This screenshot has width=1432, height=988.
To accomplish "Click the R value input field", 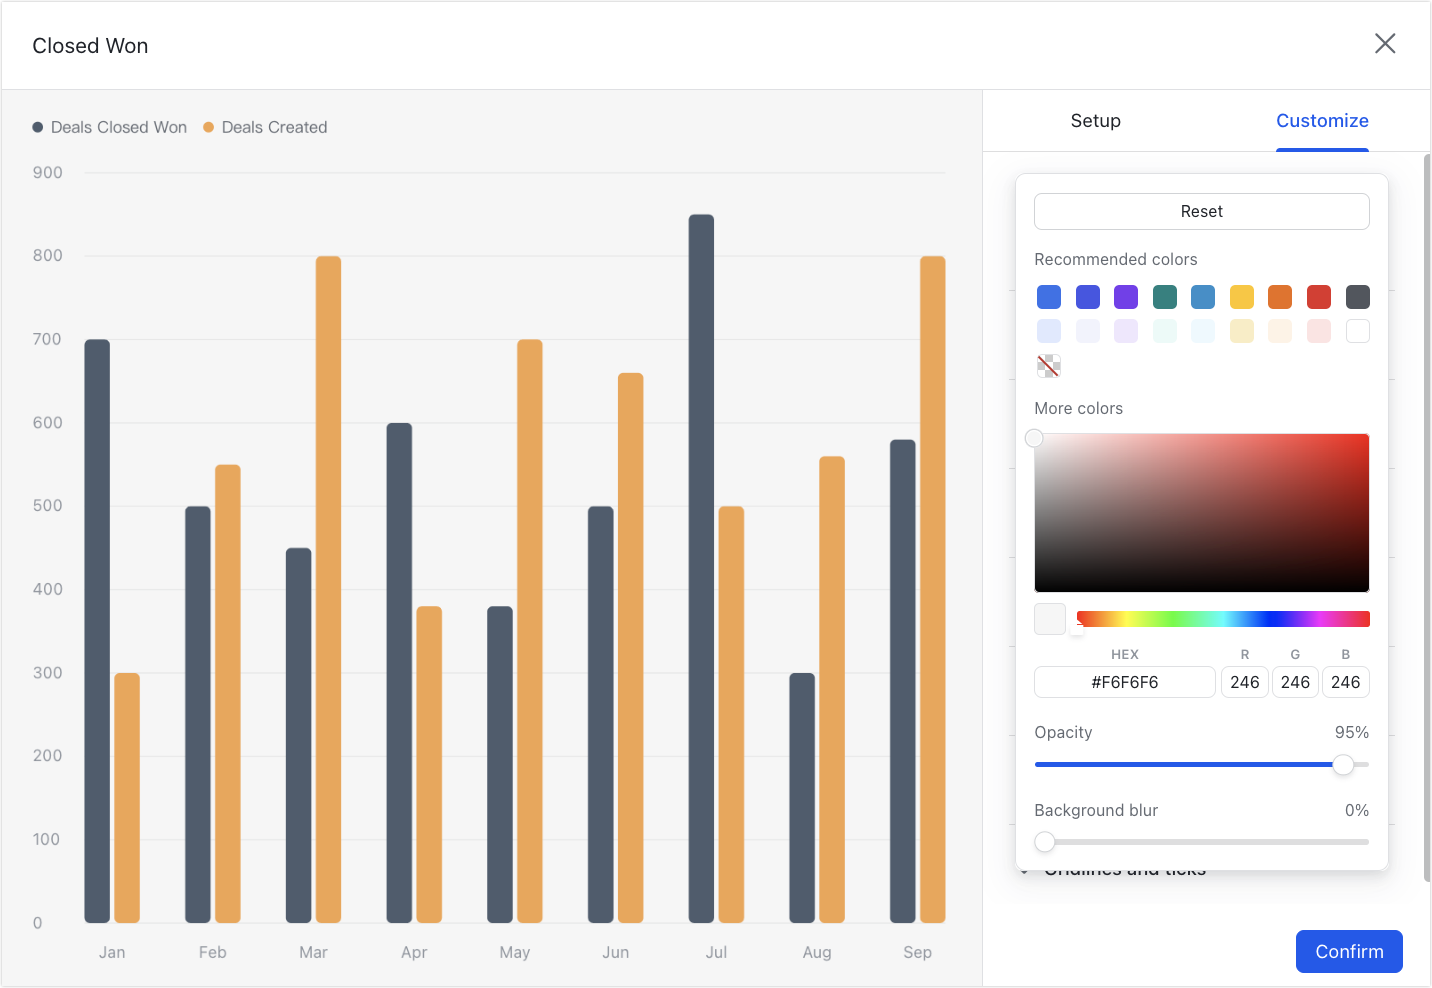I will [x=1245, y=682].
